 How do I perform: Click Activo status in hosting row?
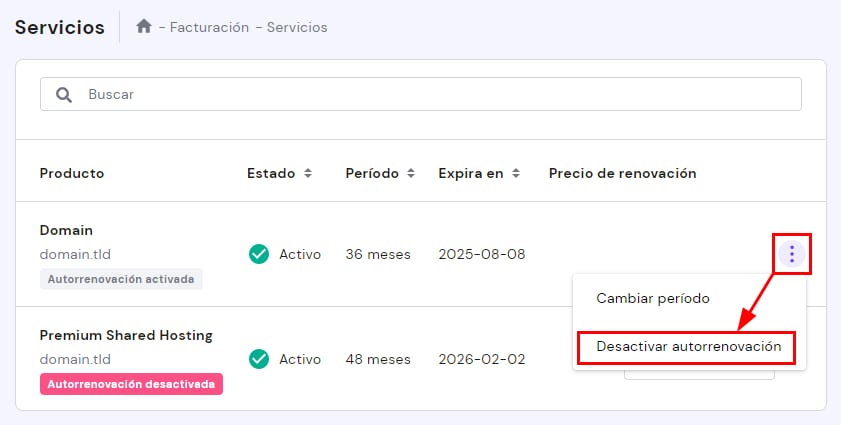pos(300,360)
